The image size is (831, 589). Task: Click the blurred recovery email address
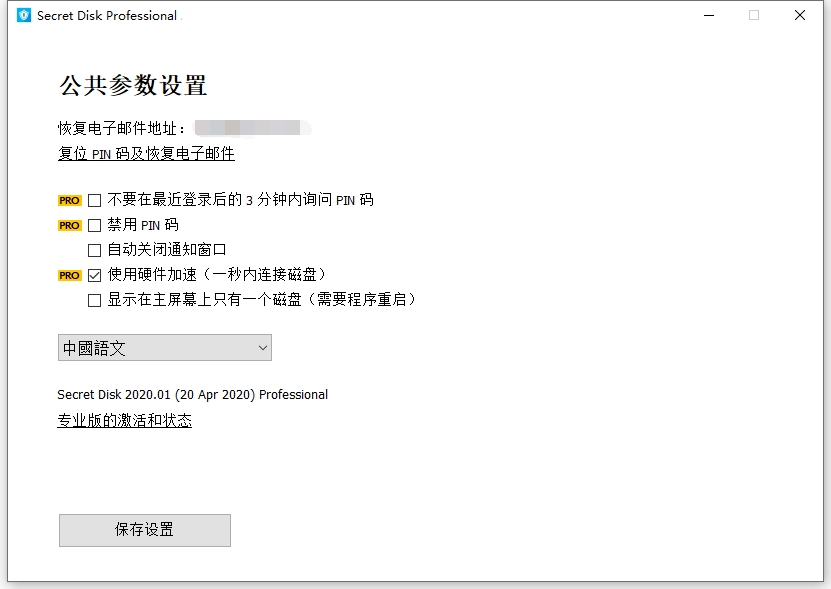pos(253,128)
